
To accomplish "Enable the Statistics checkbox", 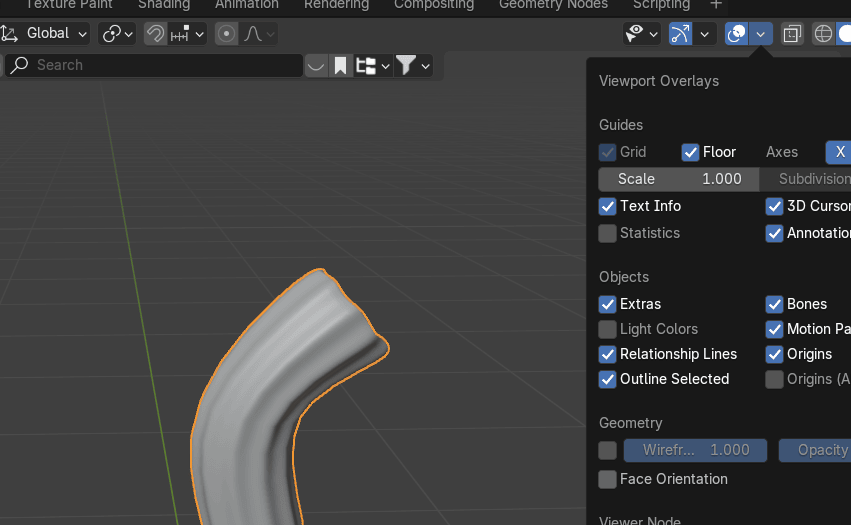I will coord(607,233).
